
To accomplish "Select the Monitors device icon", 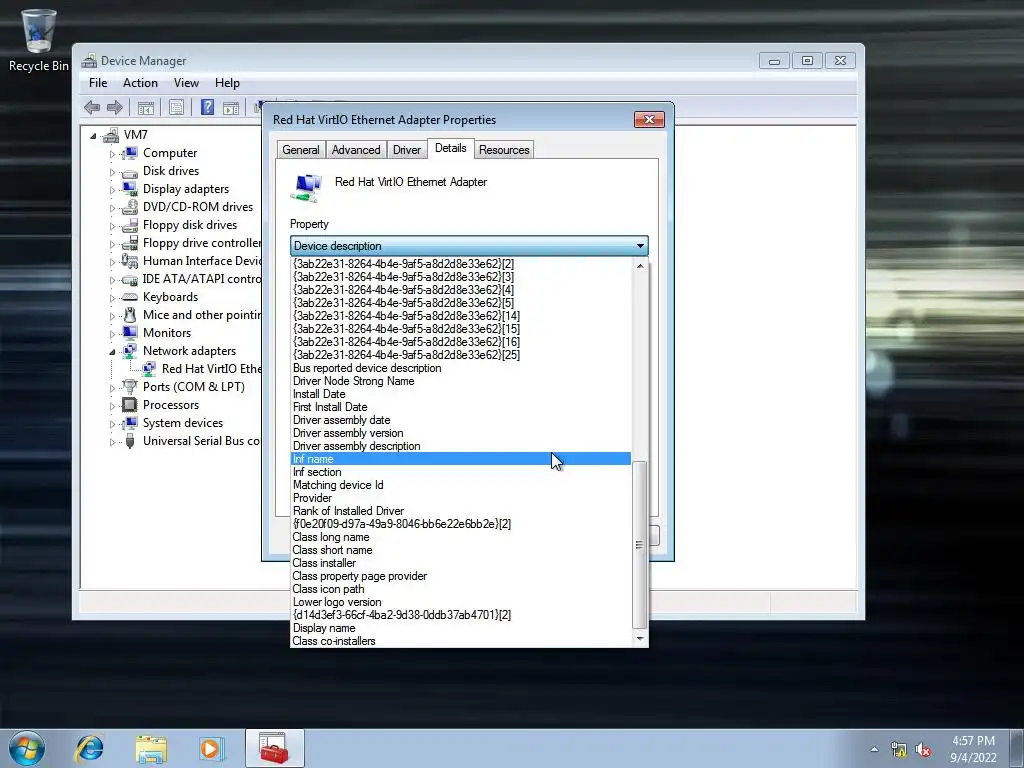I will (x=130, y=333).
